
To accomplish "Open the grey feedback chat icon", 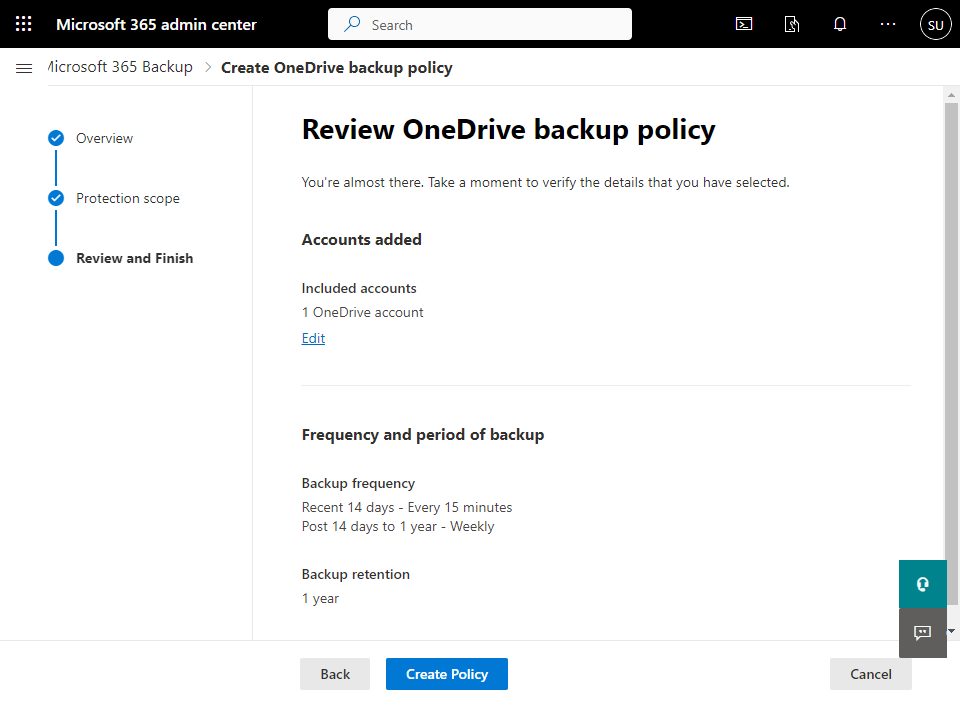I will coord(922,632).
